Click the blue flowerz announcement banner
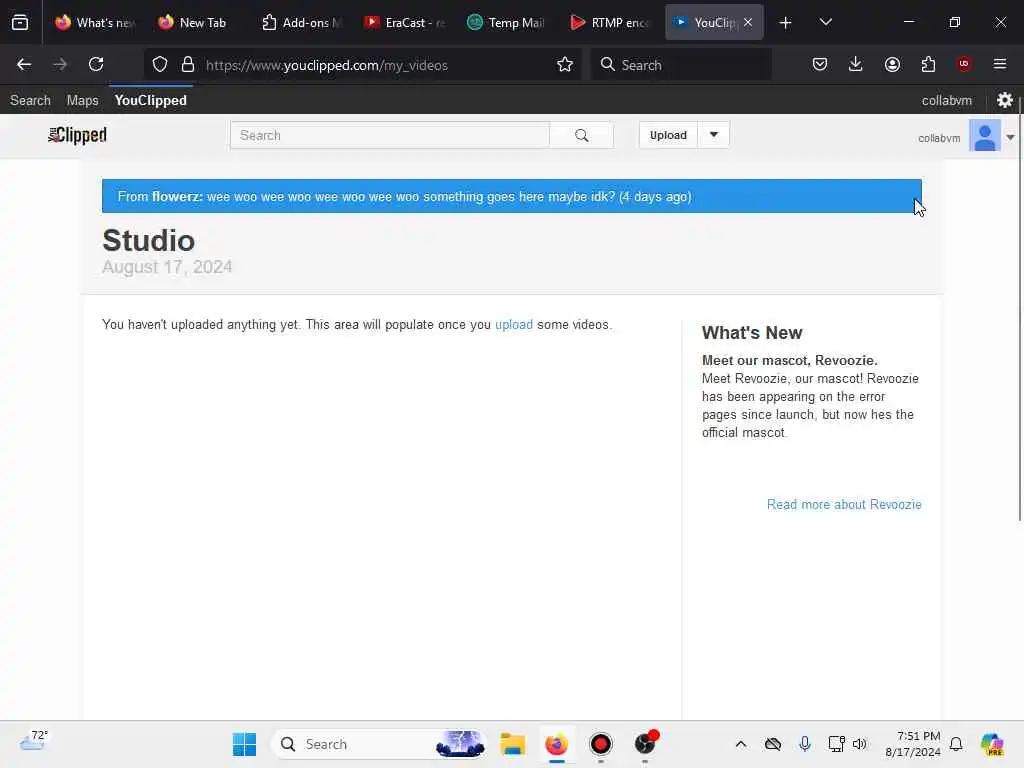The image size is (1024, 768). point(511,196)
